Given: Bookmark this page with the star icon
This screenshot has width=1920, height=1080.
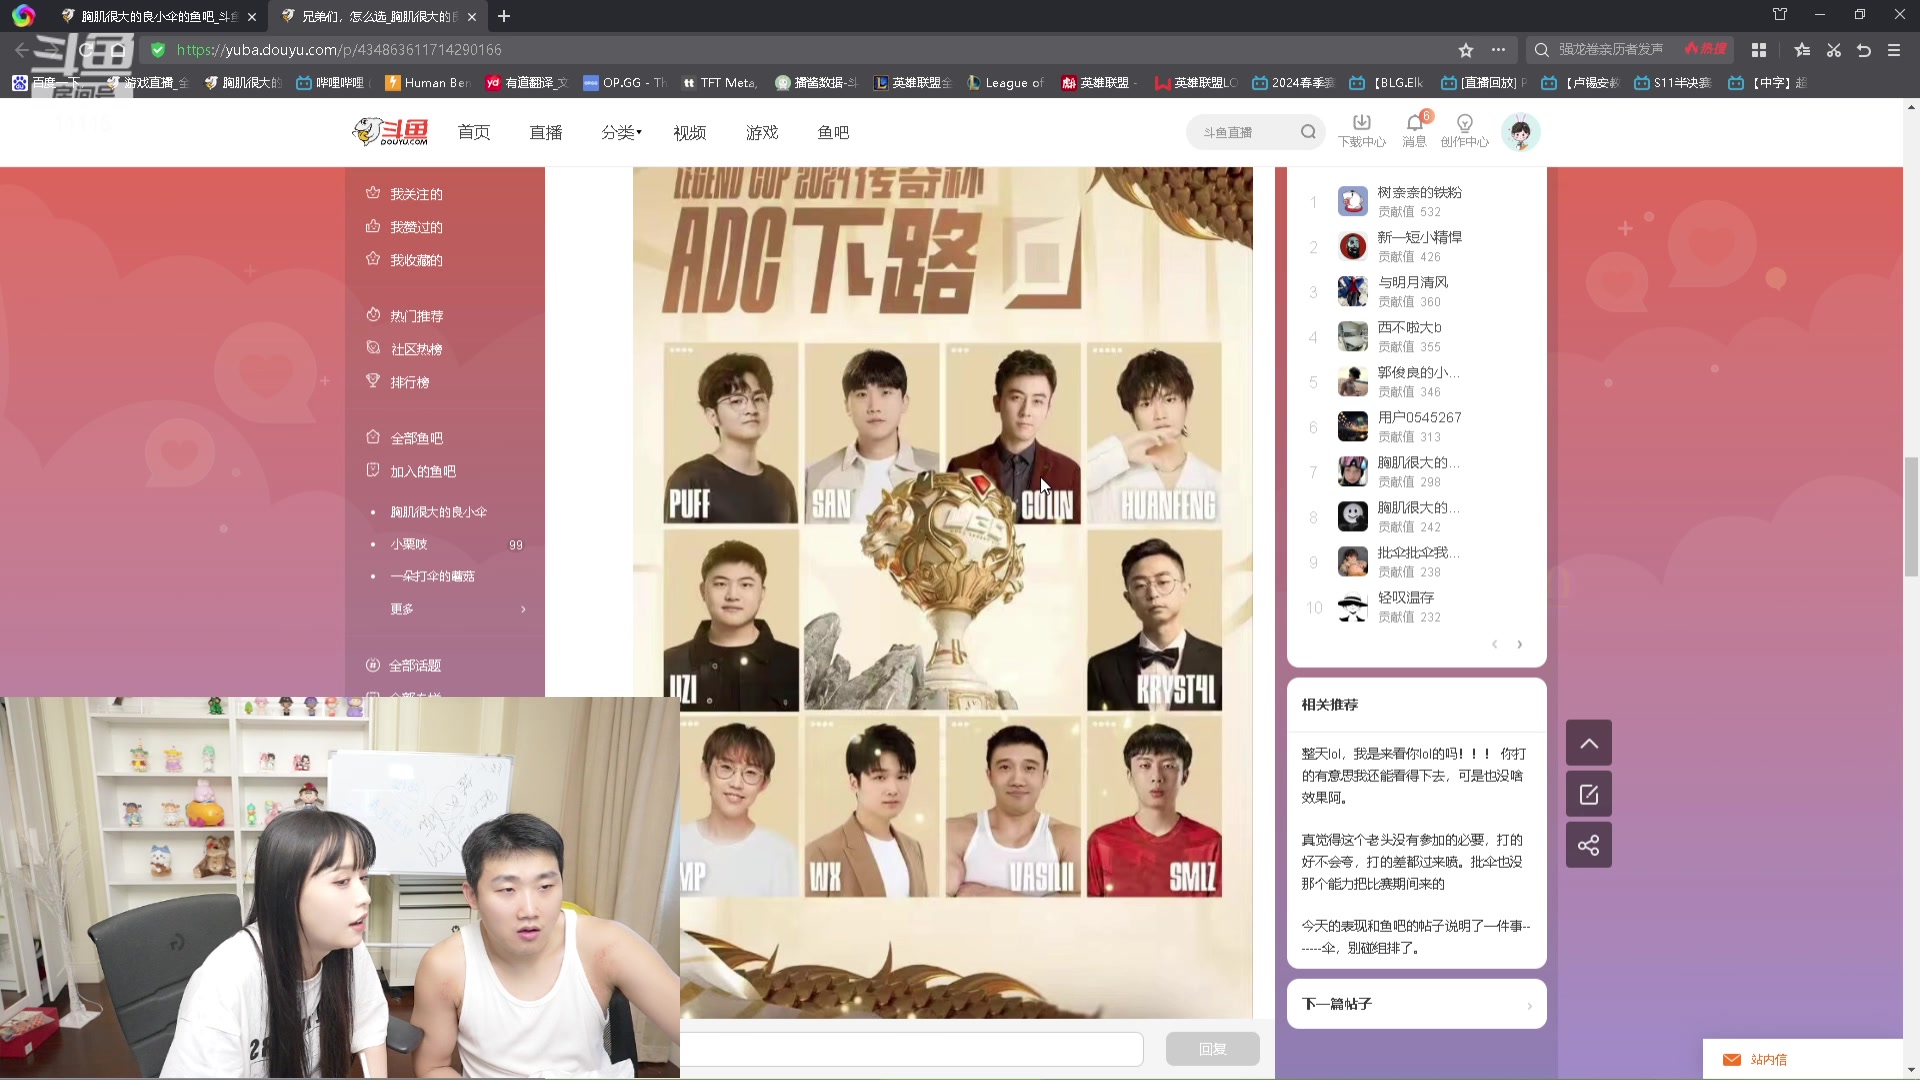Looking at the screenshot, I should 1466,50.
